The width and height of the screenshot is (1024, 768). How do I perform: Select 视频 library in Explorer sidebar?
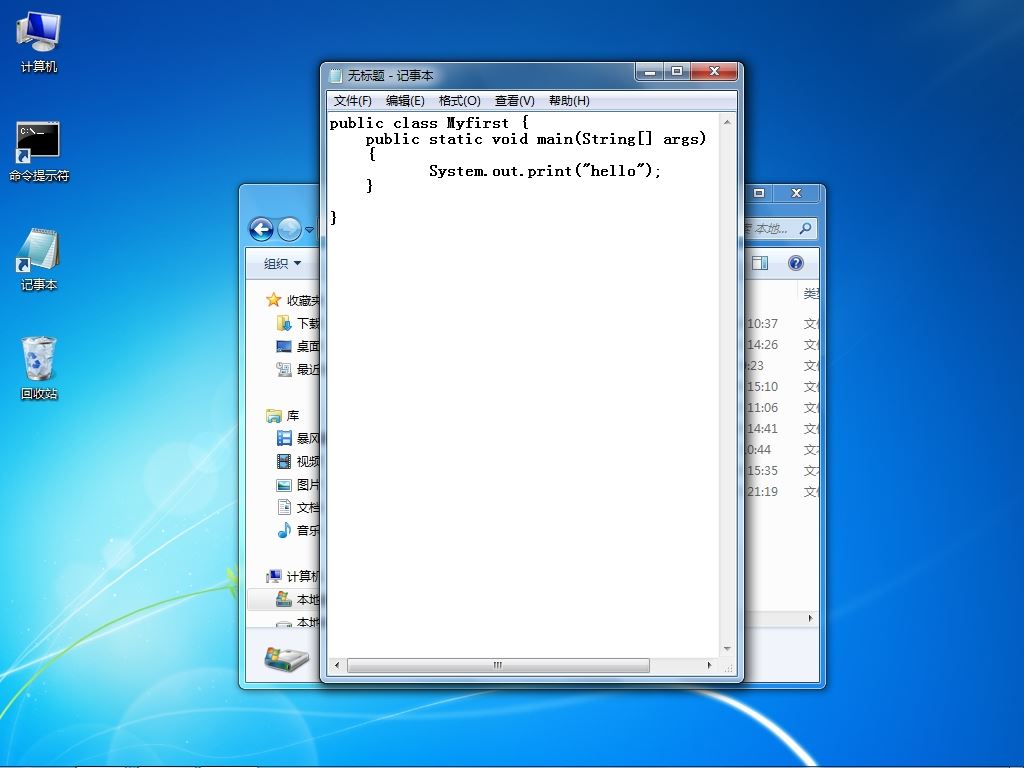tap(298, 462)
